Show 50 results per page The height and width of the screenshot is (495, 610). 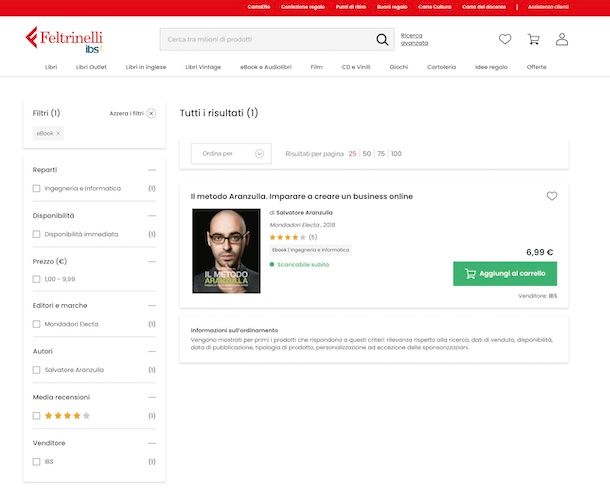(x=366, y=154)
